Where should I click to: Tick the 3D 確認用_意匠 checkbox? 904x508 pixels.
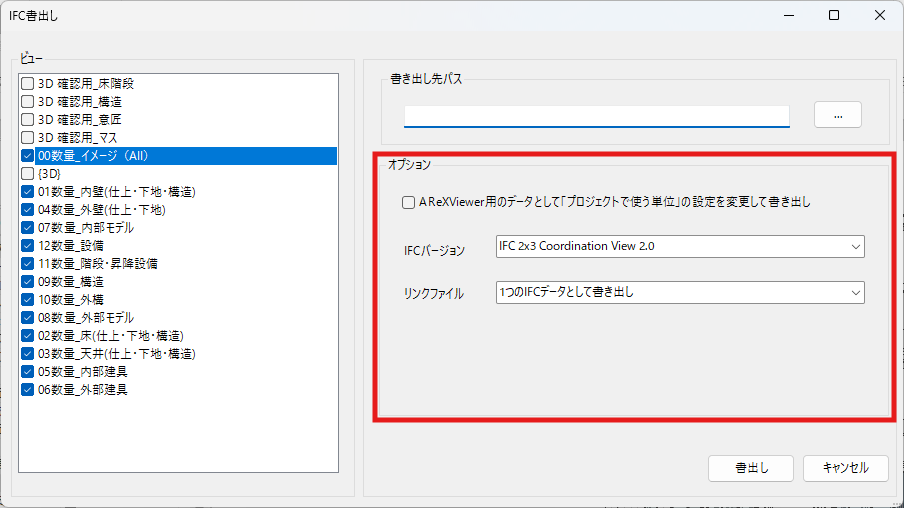point(28,120)
